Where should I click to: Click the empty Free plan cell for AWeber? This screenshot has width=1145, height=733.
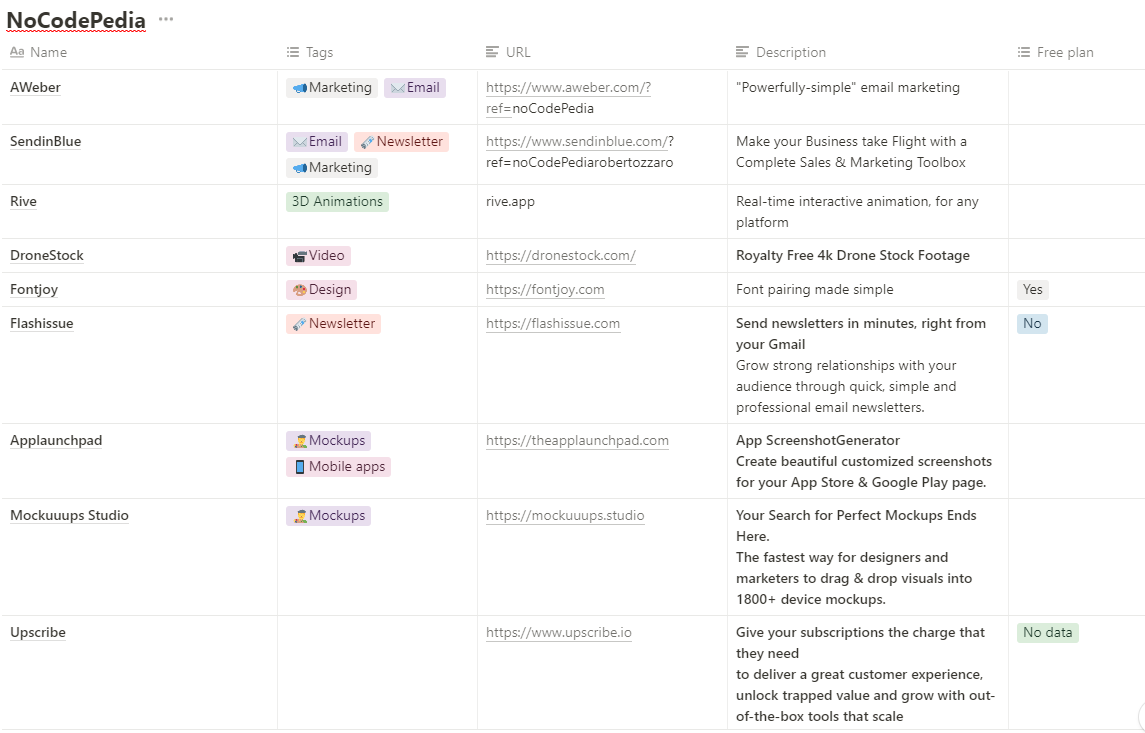pyautogui.click(x=1077, y=97)
